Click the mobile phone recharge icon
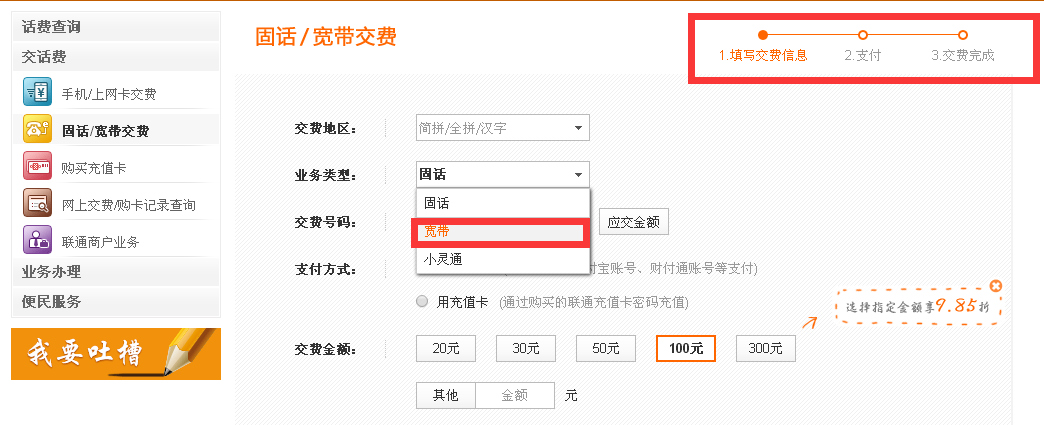 point(37,92)
